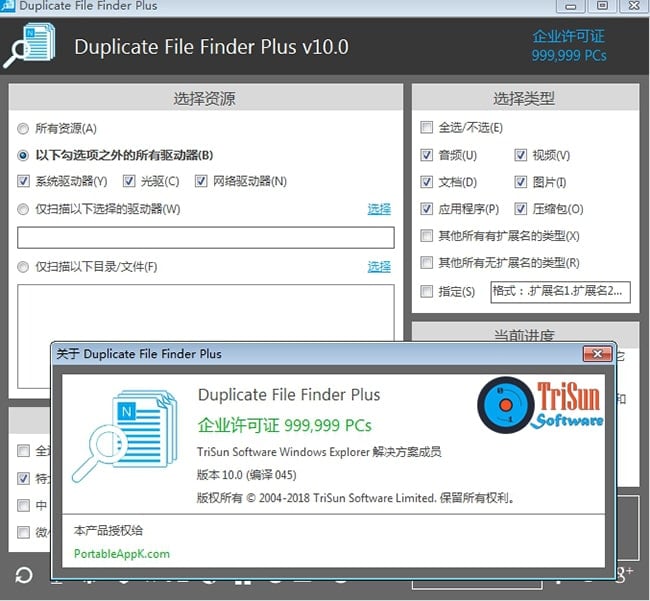
Task: Uncheck the 光驱(C) checkbox
Action: coord(129,181)
